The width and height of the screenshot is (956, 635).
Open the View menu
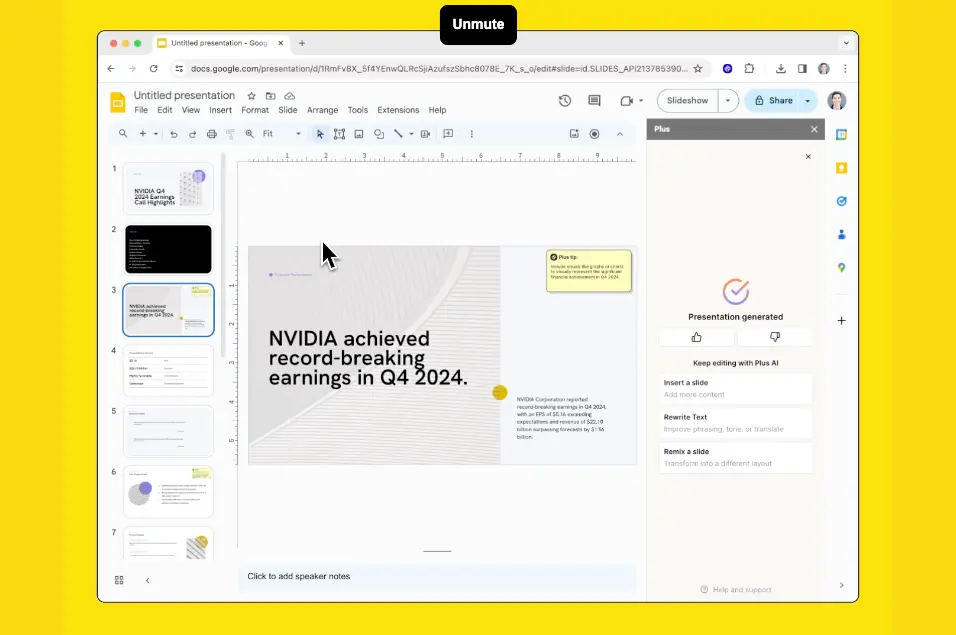coord(191,110)
